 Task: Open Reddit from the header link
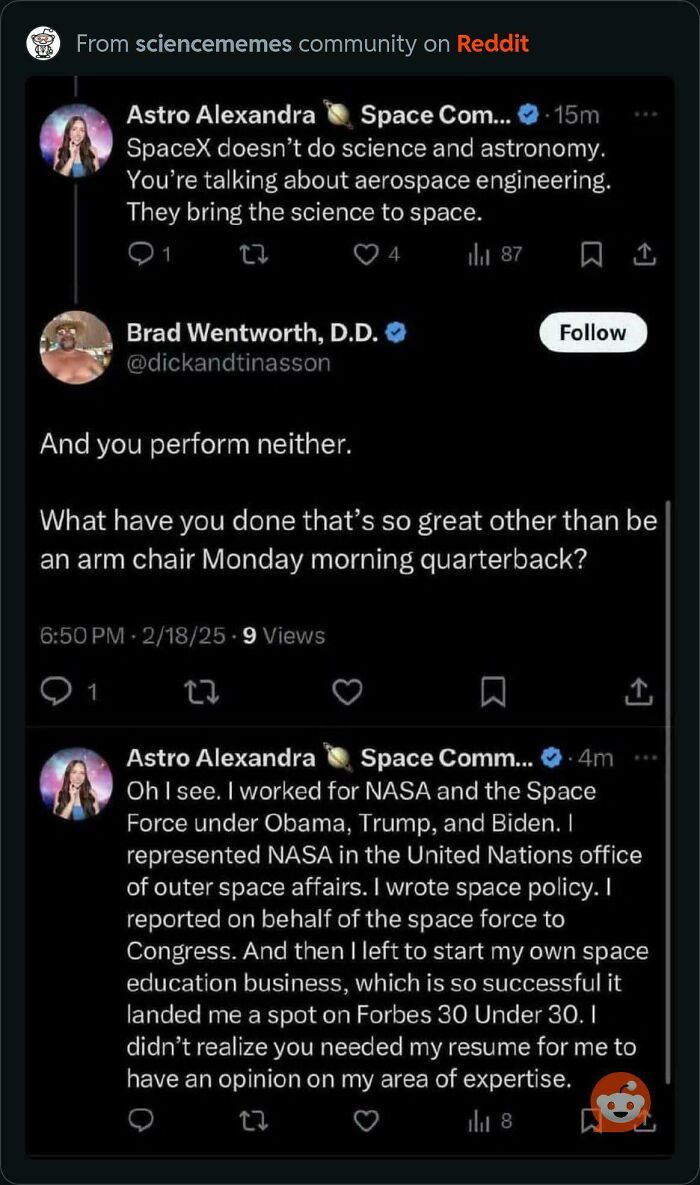tap(493, 44)
